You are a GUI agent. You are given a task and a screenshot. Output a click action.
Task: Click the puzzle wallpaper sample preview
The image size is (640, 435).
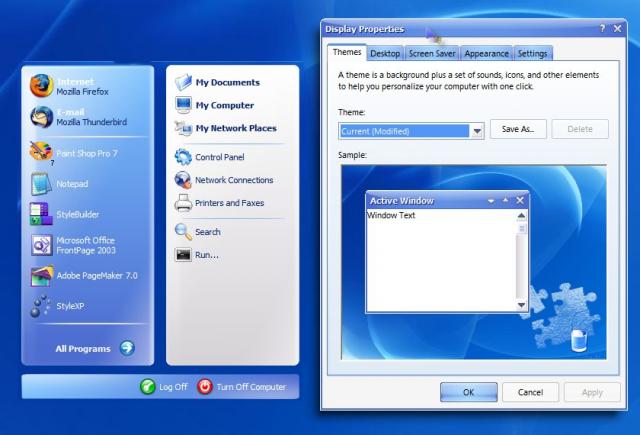point(473,262)
